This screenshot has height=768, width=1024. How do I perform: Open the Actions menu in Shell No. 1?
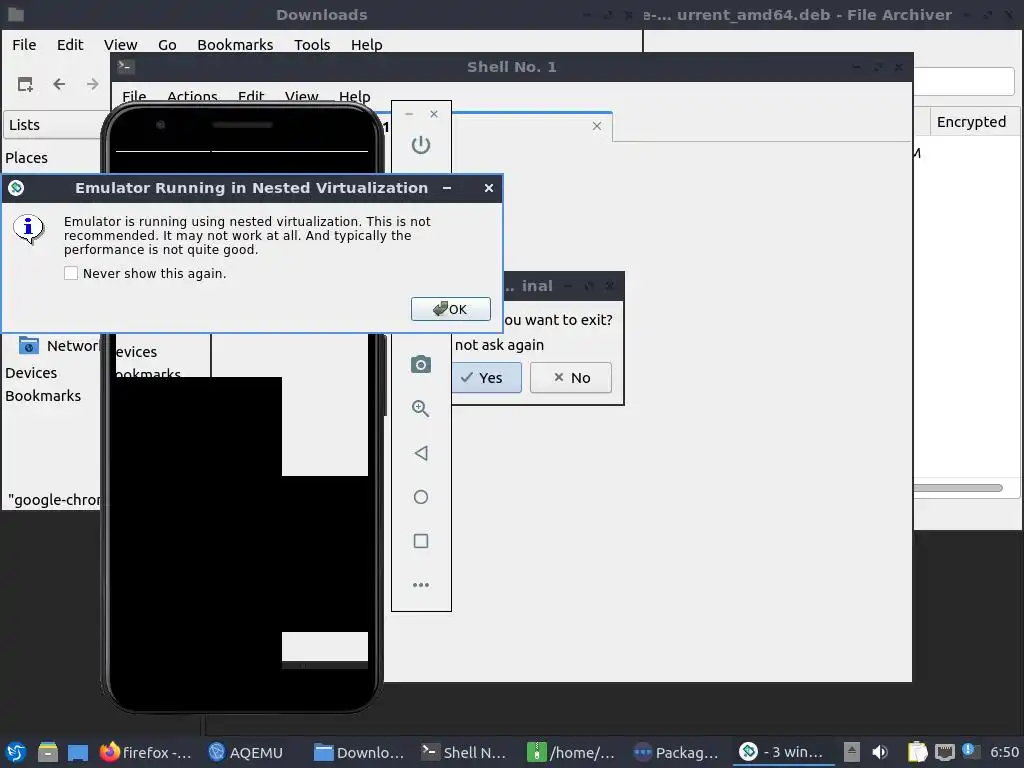192,96
